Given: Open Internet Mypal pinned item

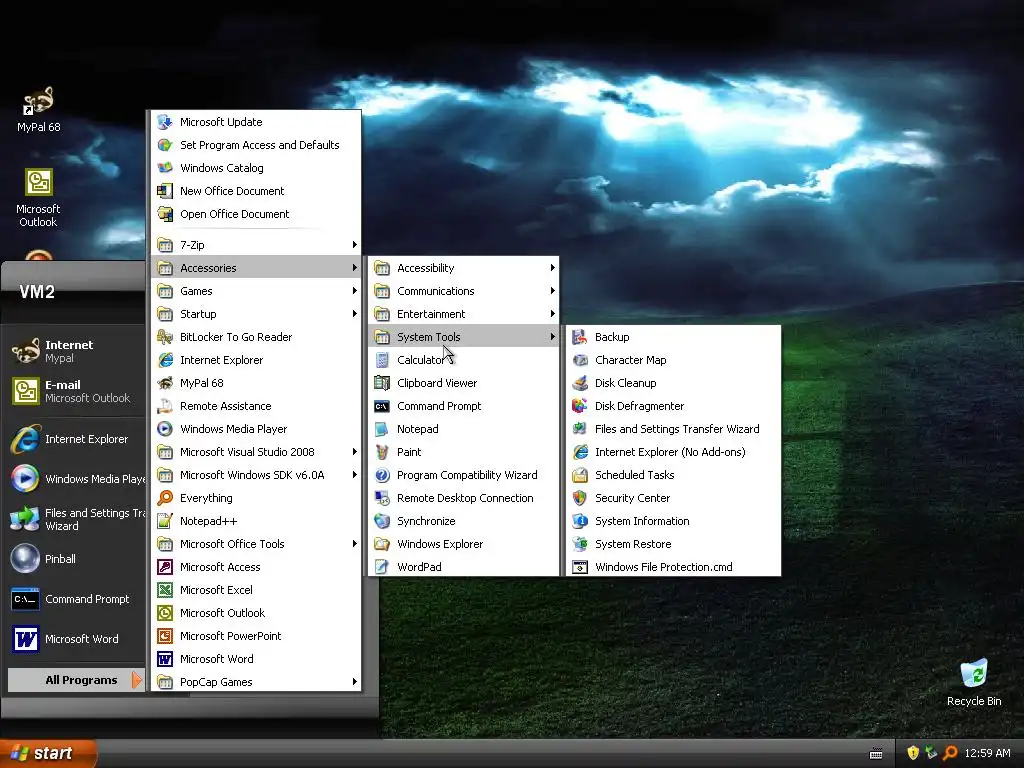Looking at the screenshot, I should tap(74, 351).
